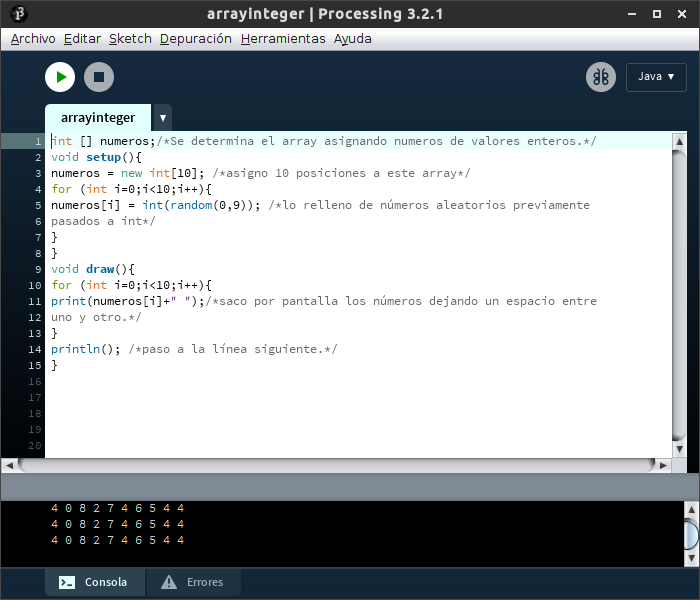
Task: Open the Sketch menu
Action: coord(130,39)
